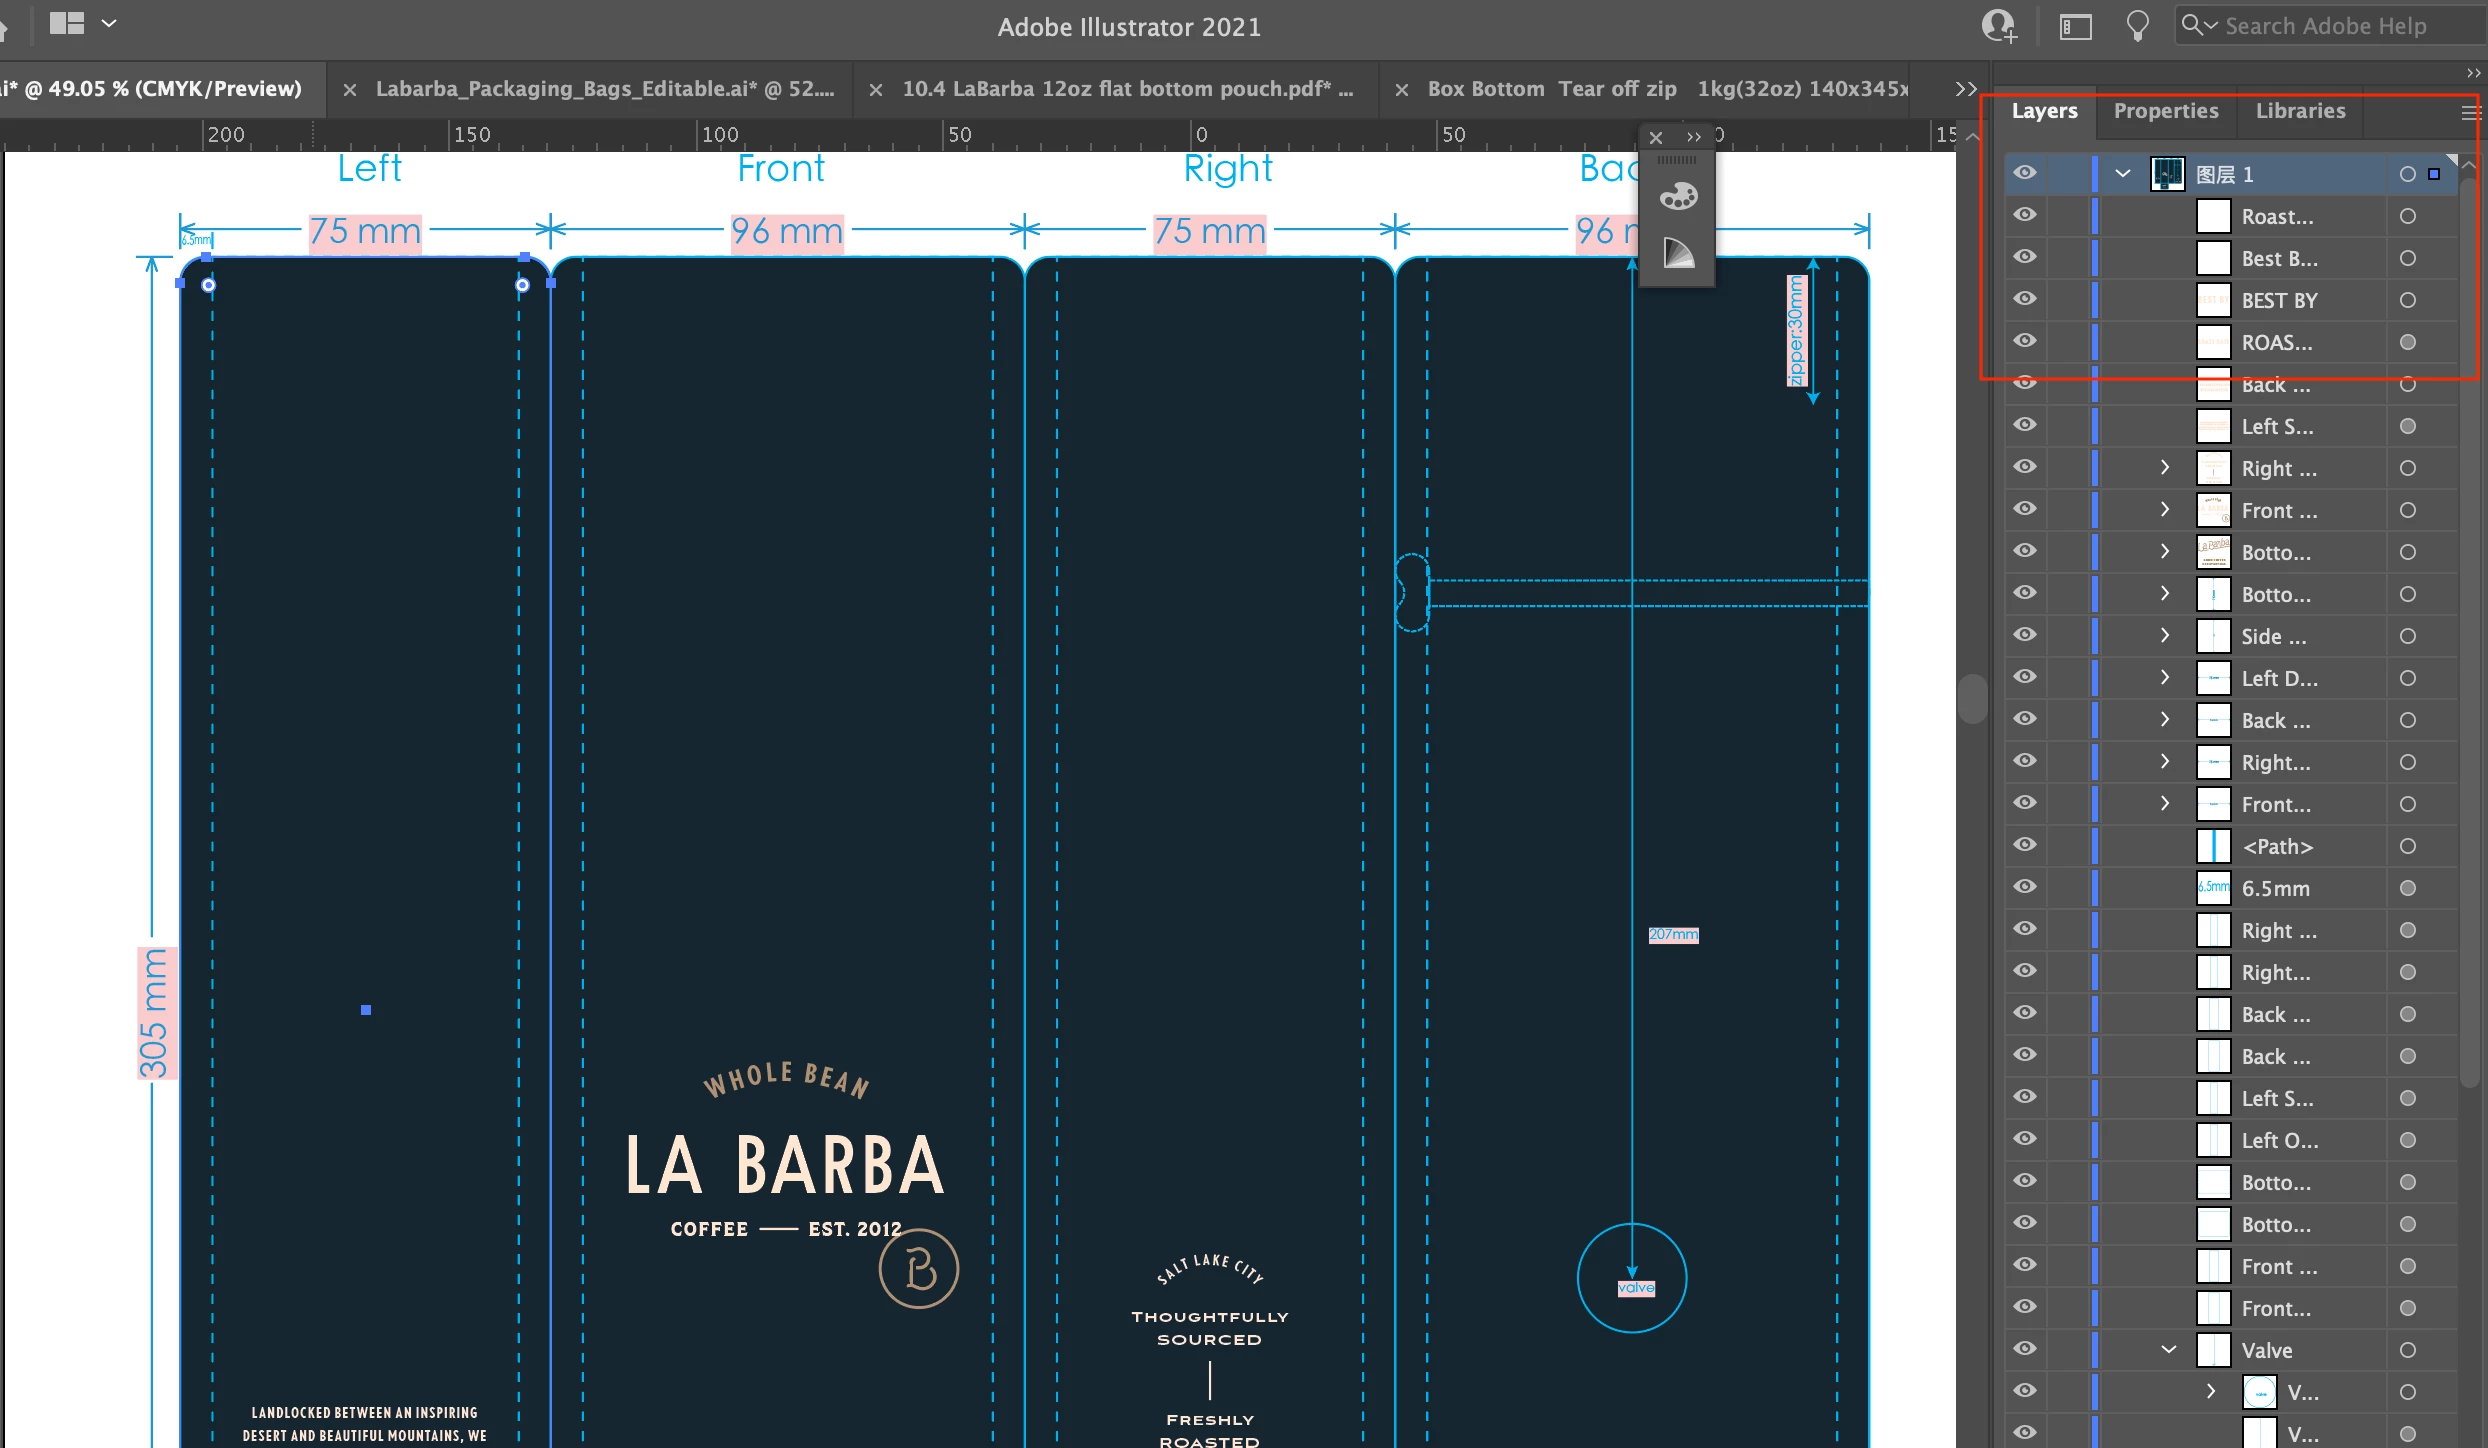Expand the Side sublayer group
The width and height of the screenshot is (2488, 1448).
pos(2165,636)
